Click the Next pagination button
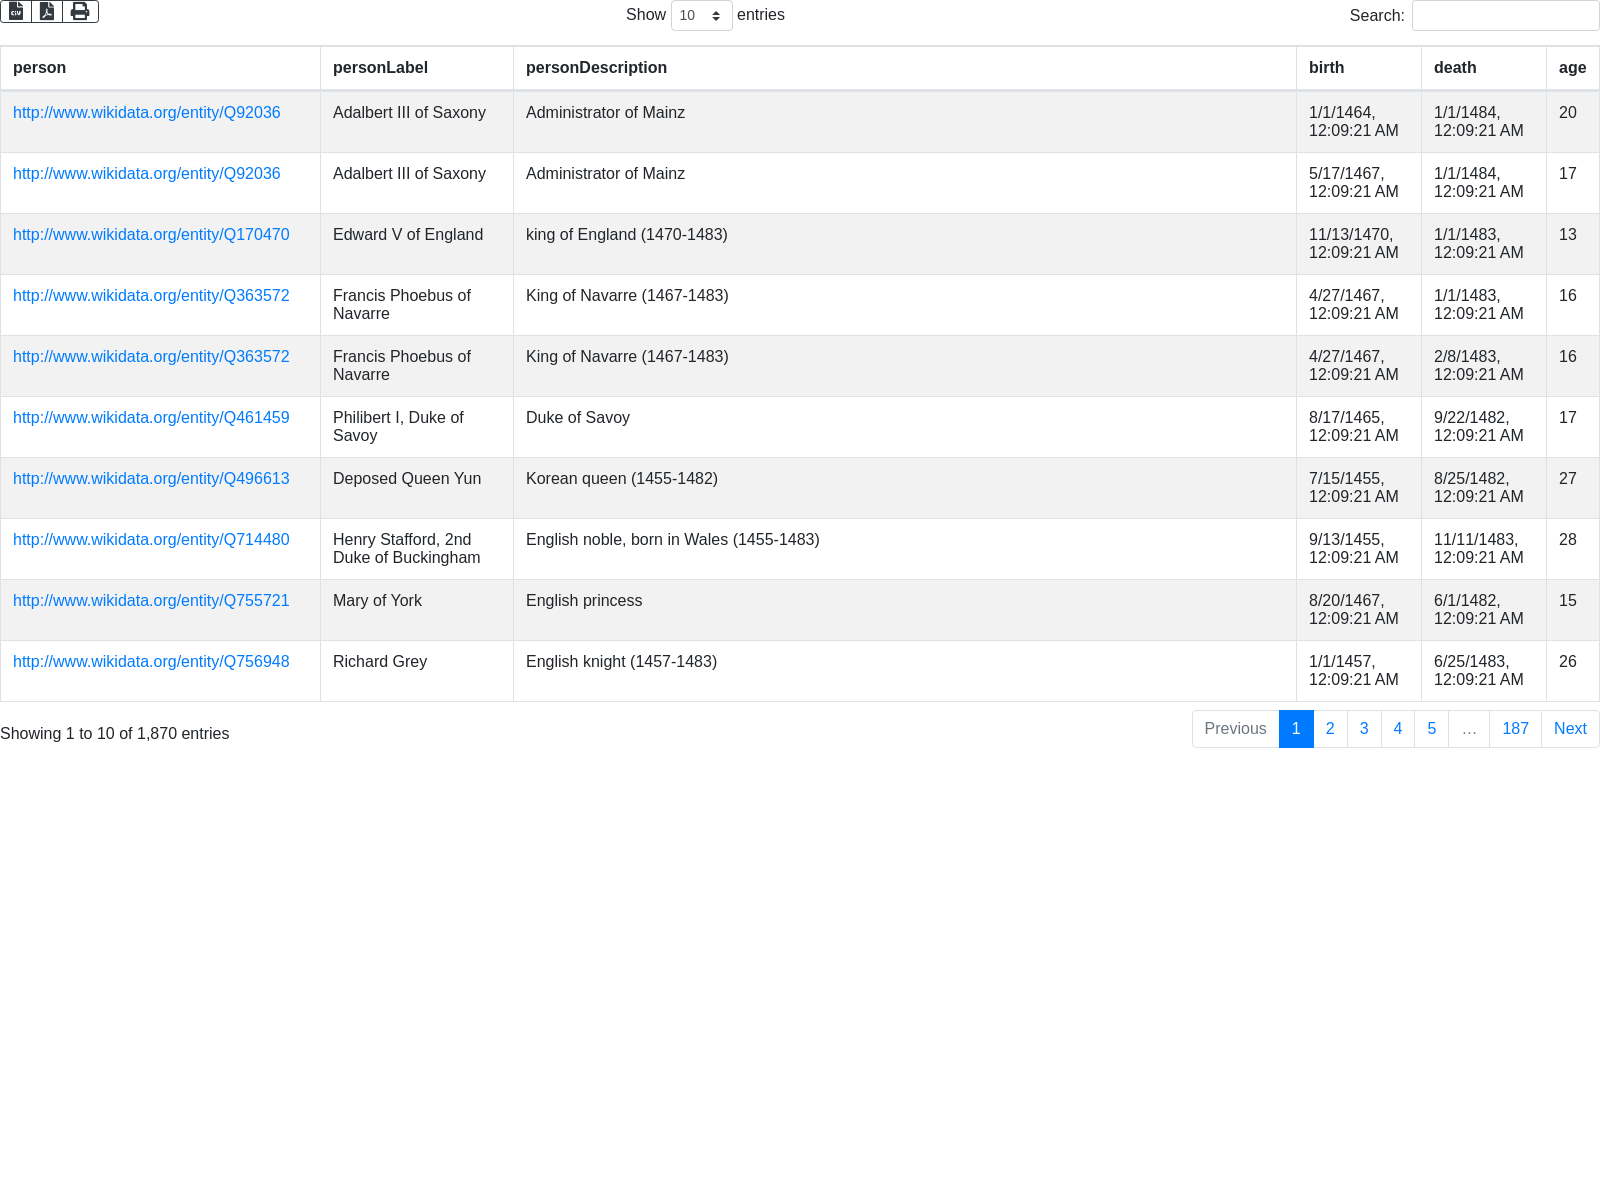The height and width of the screenshot is (1200, 1600). click(x=1570, y=729)
